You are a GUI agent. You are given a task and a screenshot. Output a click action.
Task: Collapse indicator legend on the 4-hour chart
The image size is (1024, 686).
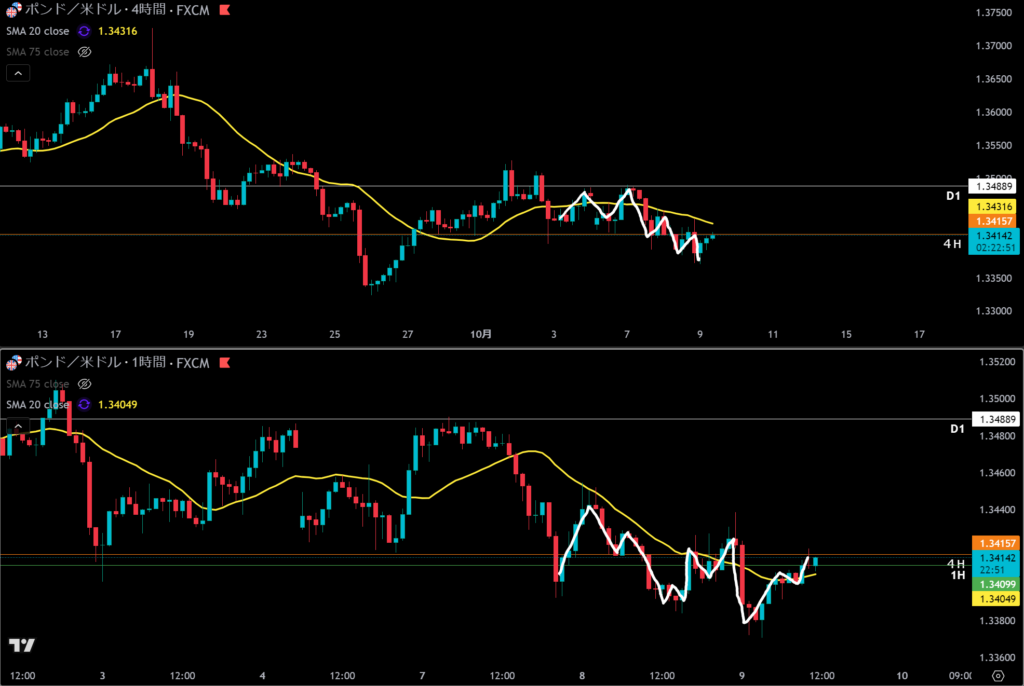(x=18, y=73)
